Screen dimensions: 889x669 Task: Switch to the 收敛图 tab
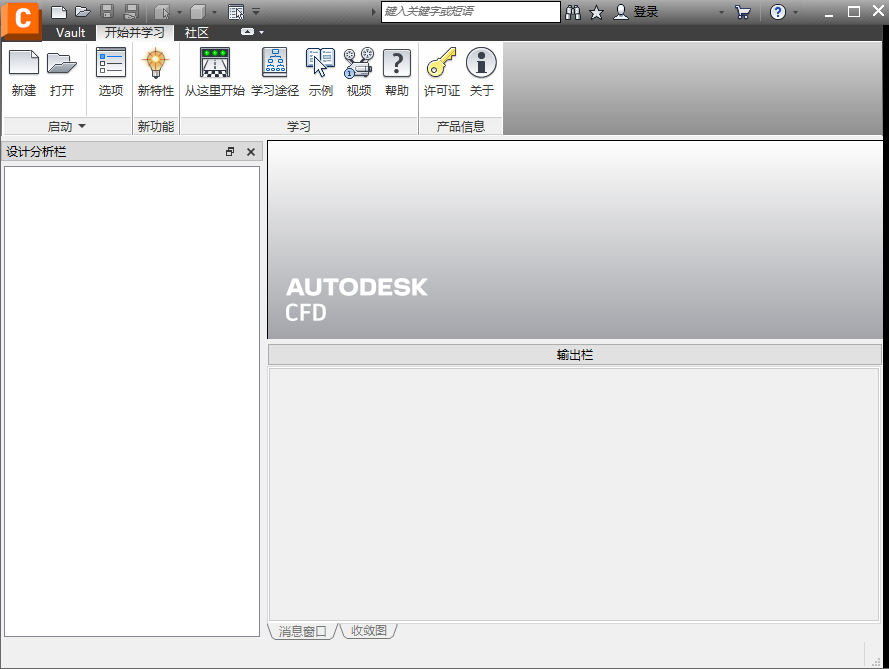click(x=369, y=630)
